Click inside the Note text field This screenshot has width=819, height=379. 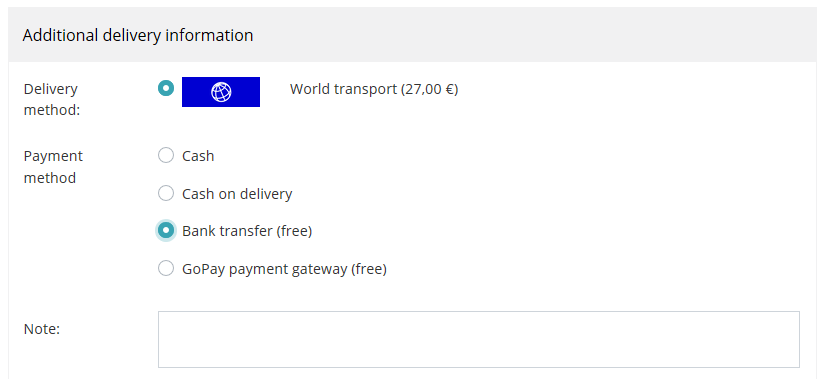coord(478,339)
